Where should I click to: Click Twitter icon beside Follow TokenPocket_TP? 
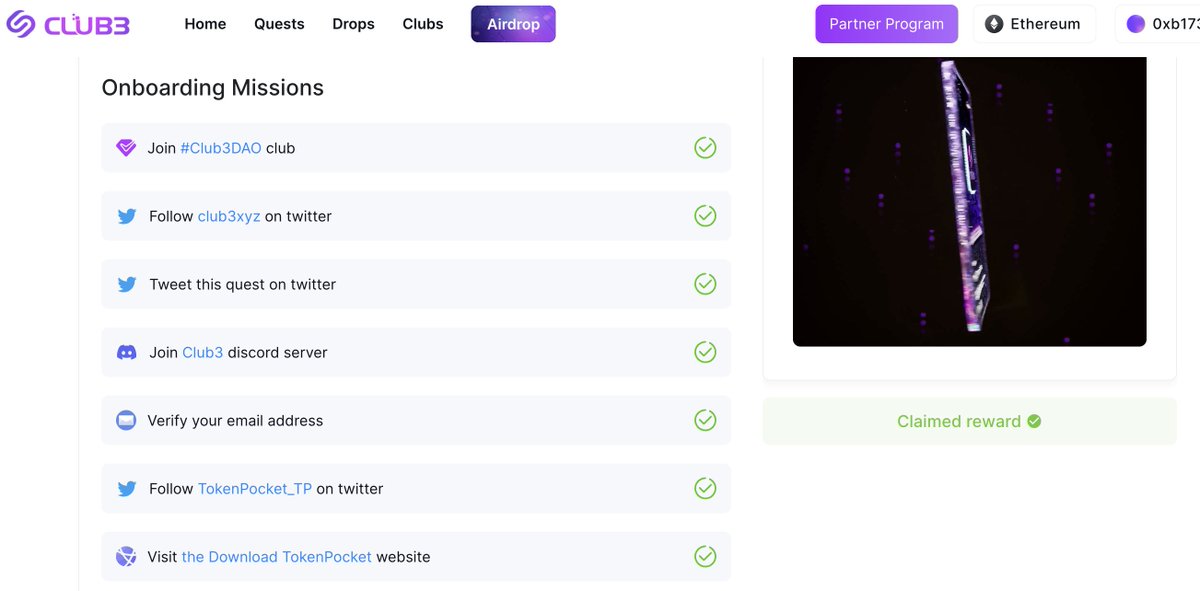pyautogui.click(x=127, y=488)
